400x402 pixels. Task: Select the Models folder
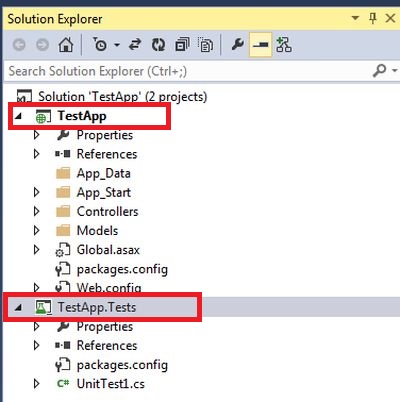tap(97, 231)
